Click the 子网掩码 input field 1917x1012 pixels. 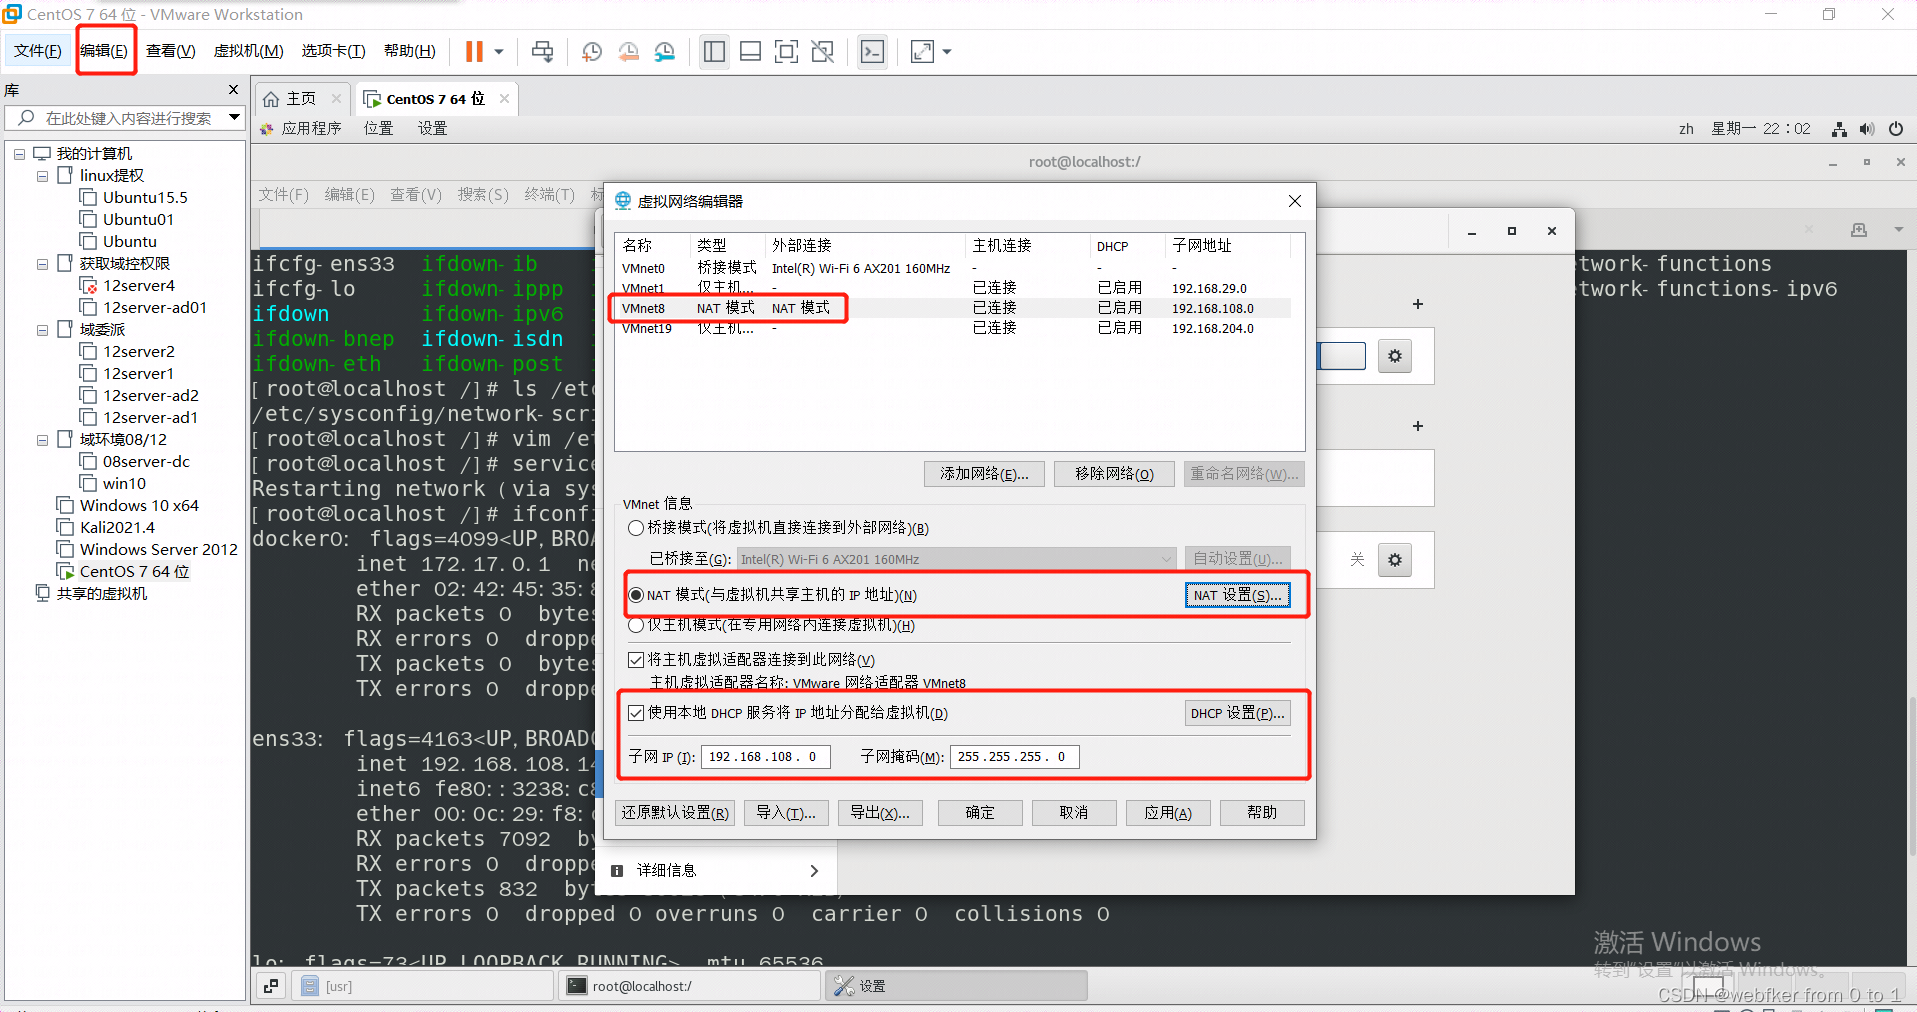[1014, 757]
